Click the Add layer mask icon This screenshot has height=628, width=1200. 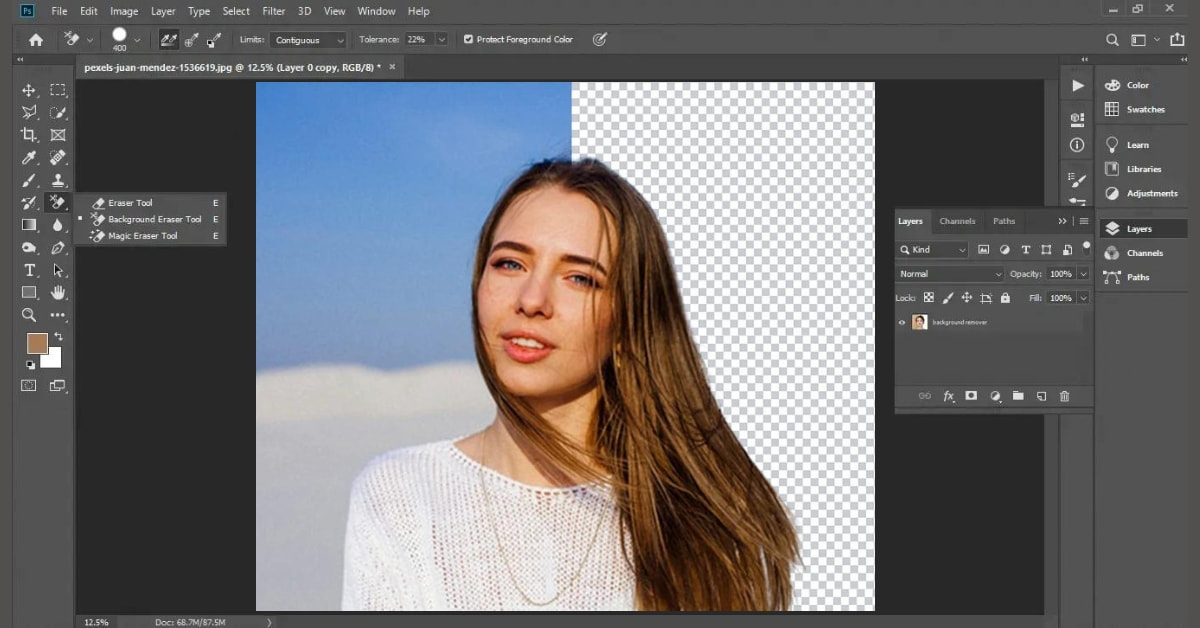tap(971, 396)
